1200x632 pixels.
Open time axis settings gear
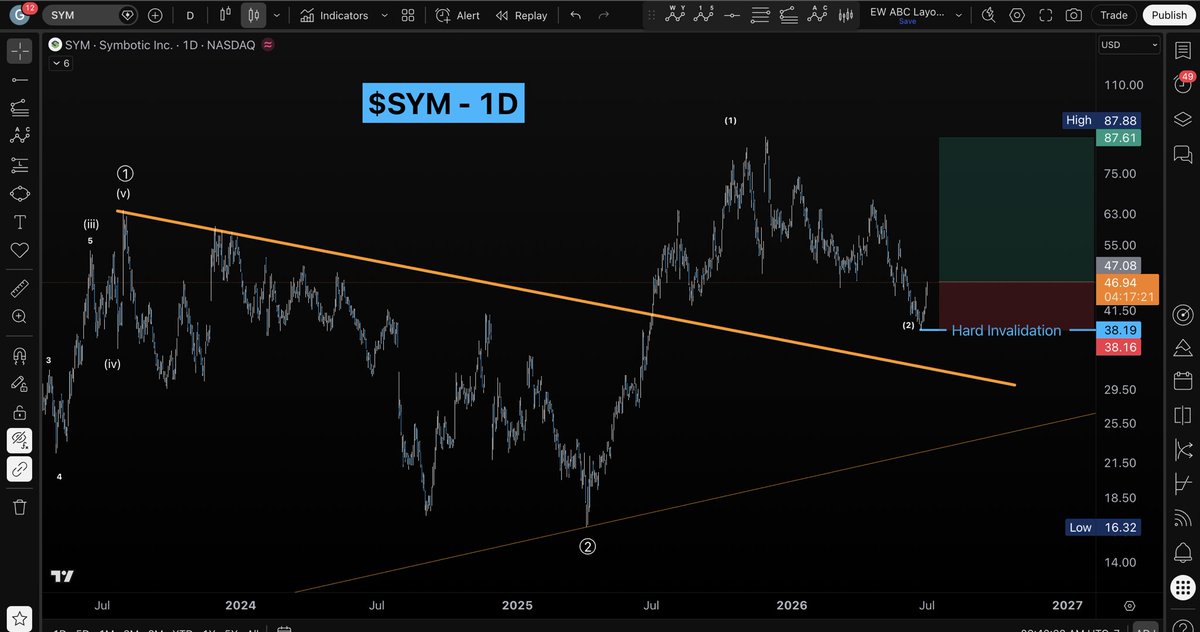click(x=1129, y=605)
